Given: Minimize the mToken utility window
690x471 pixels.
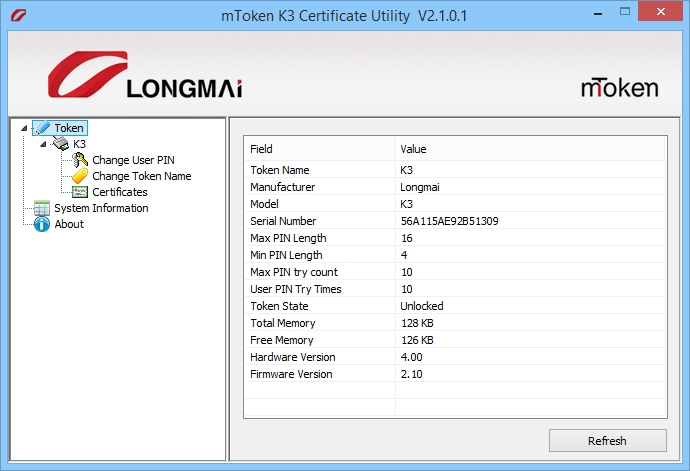Looking at the screenshot, I should coord(598,13).
